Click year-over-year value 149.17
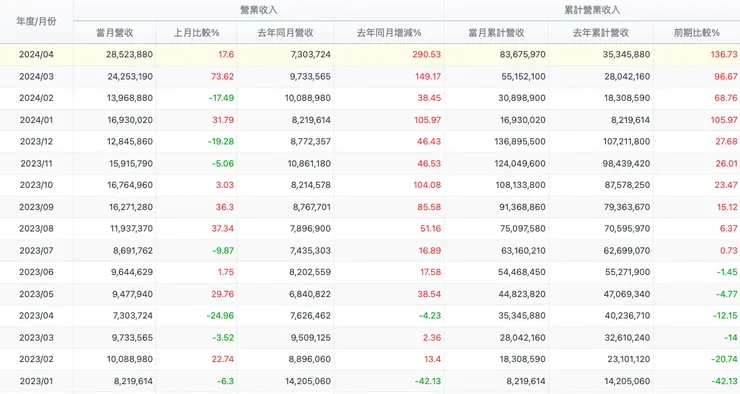The image size is (740, 394). tap(428, 76)
